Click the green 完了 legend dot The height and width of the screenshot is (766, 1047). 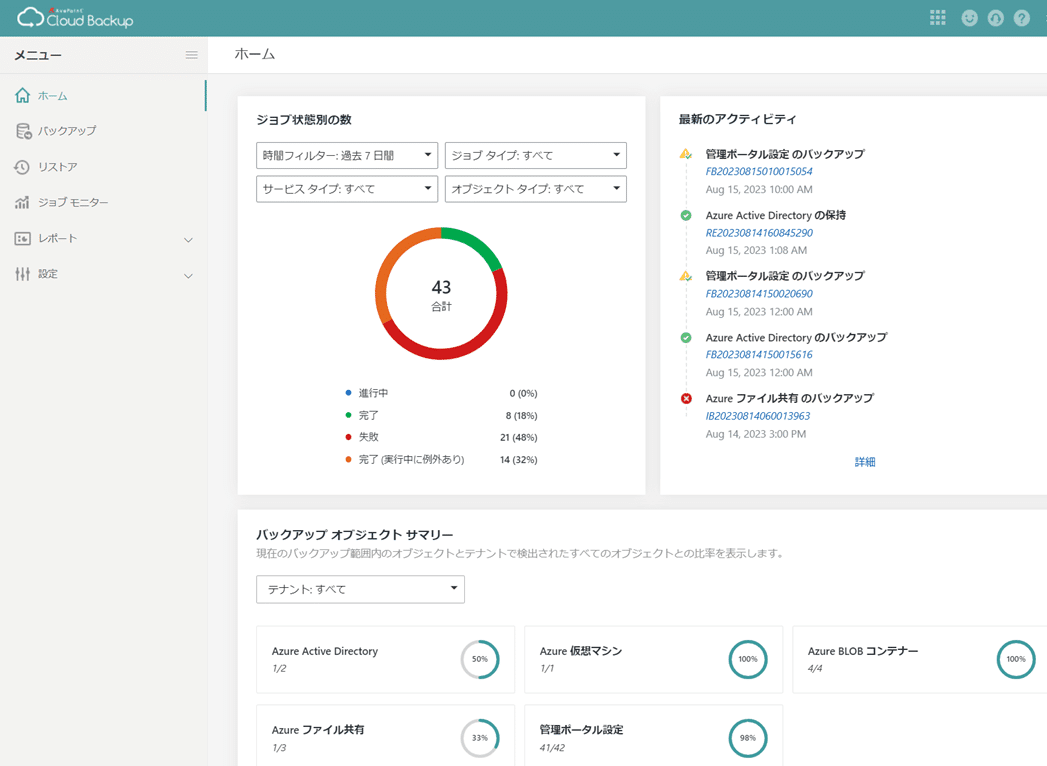[x=348, y=415]
